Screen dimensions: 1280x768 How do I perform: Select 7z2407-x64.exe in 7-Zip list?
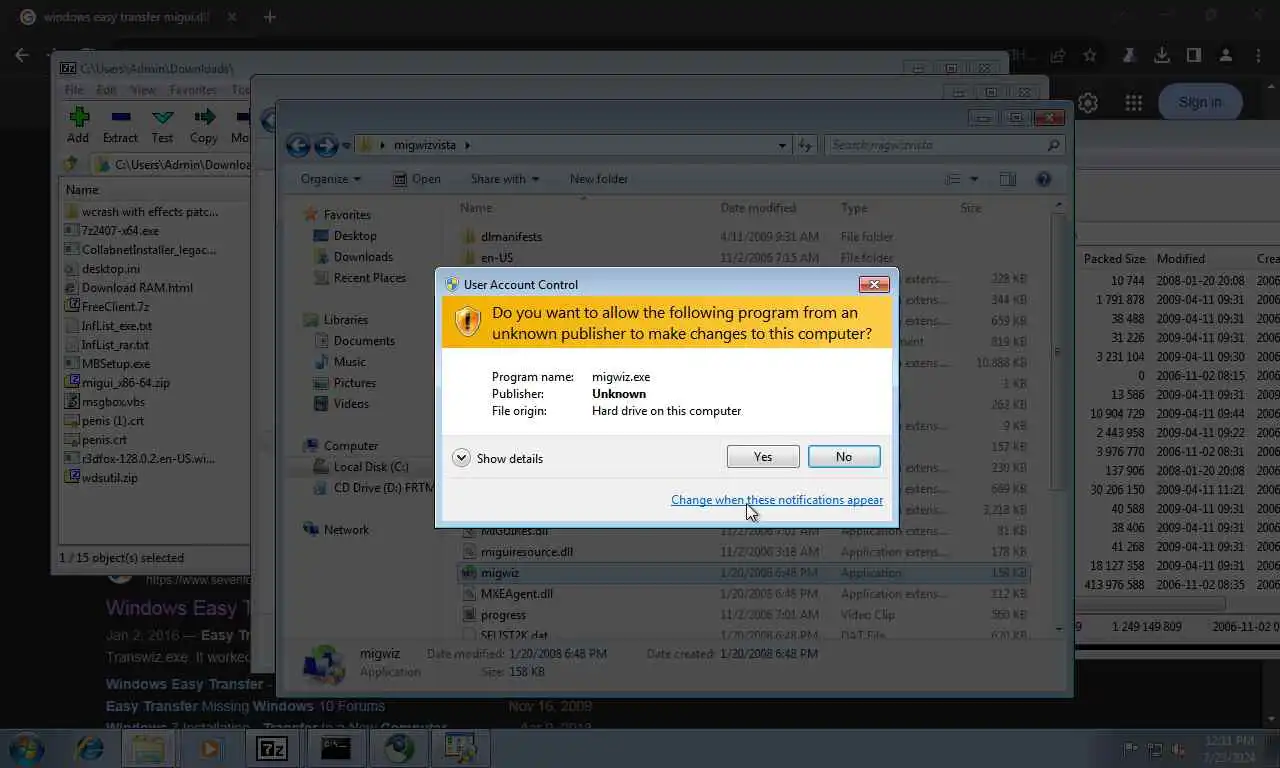click(x=120, y=231)
